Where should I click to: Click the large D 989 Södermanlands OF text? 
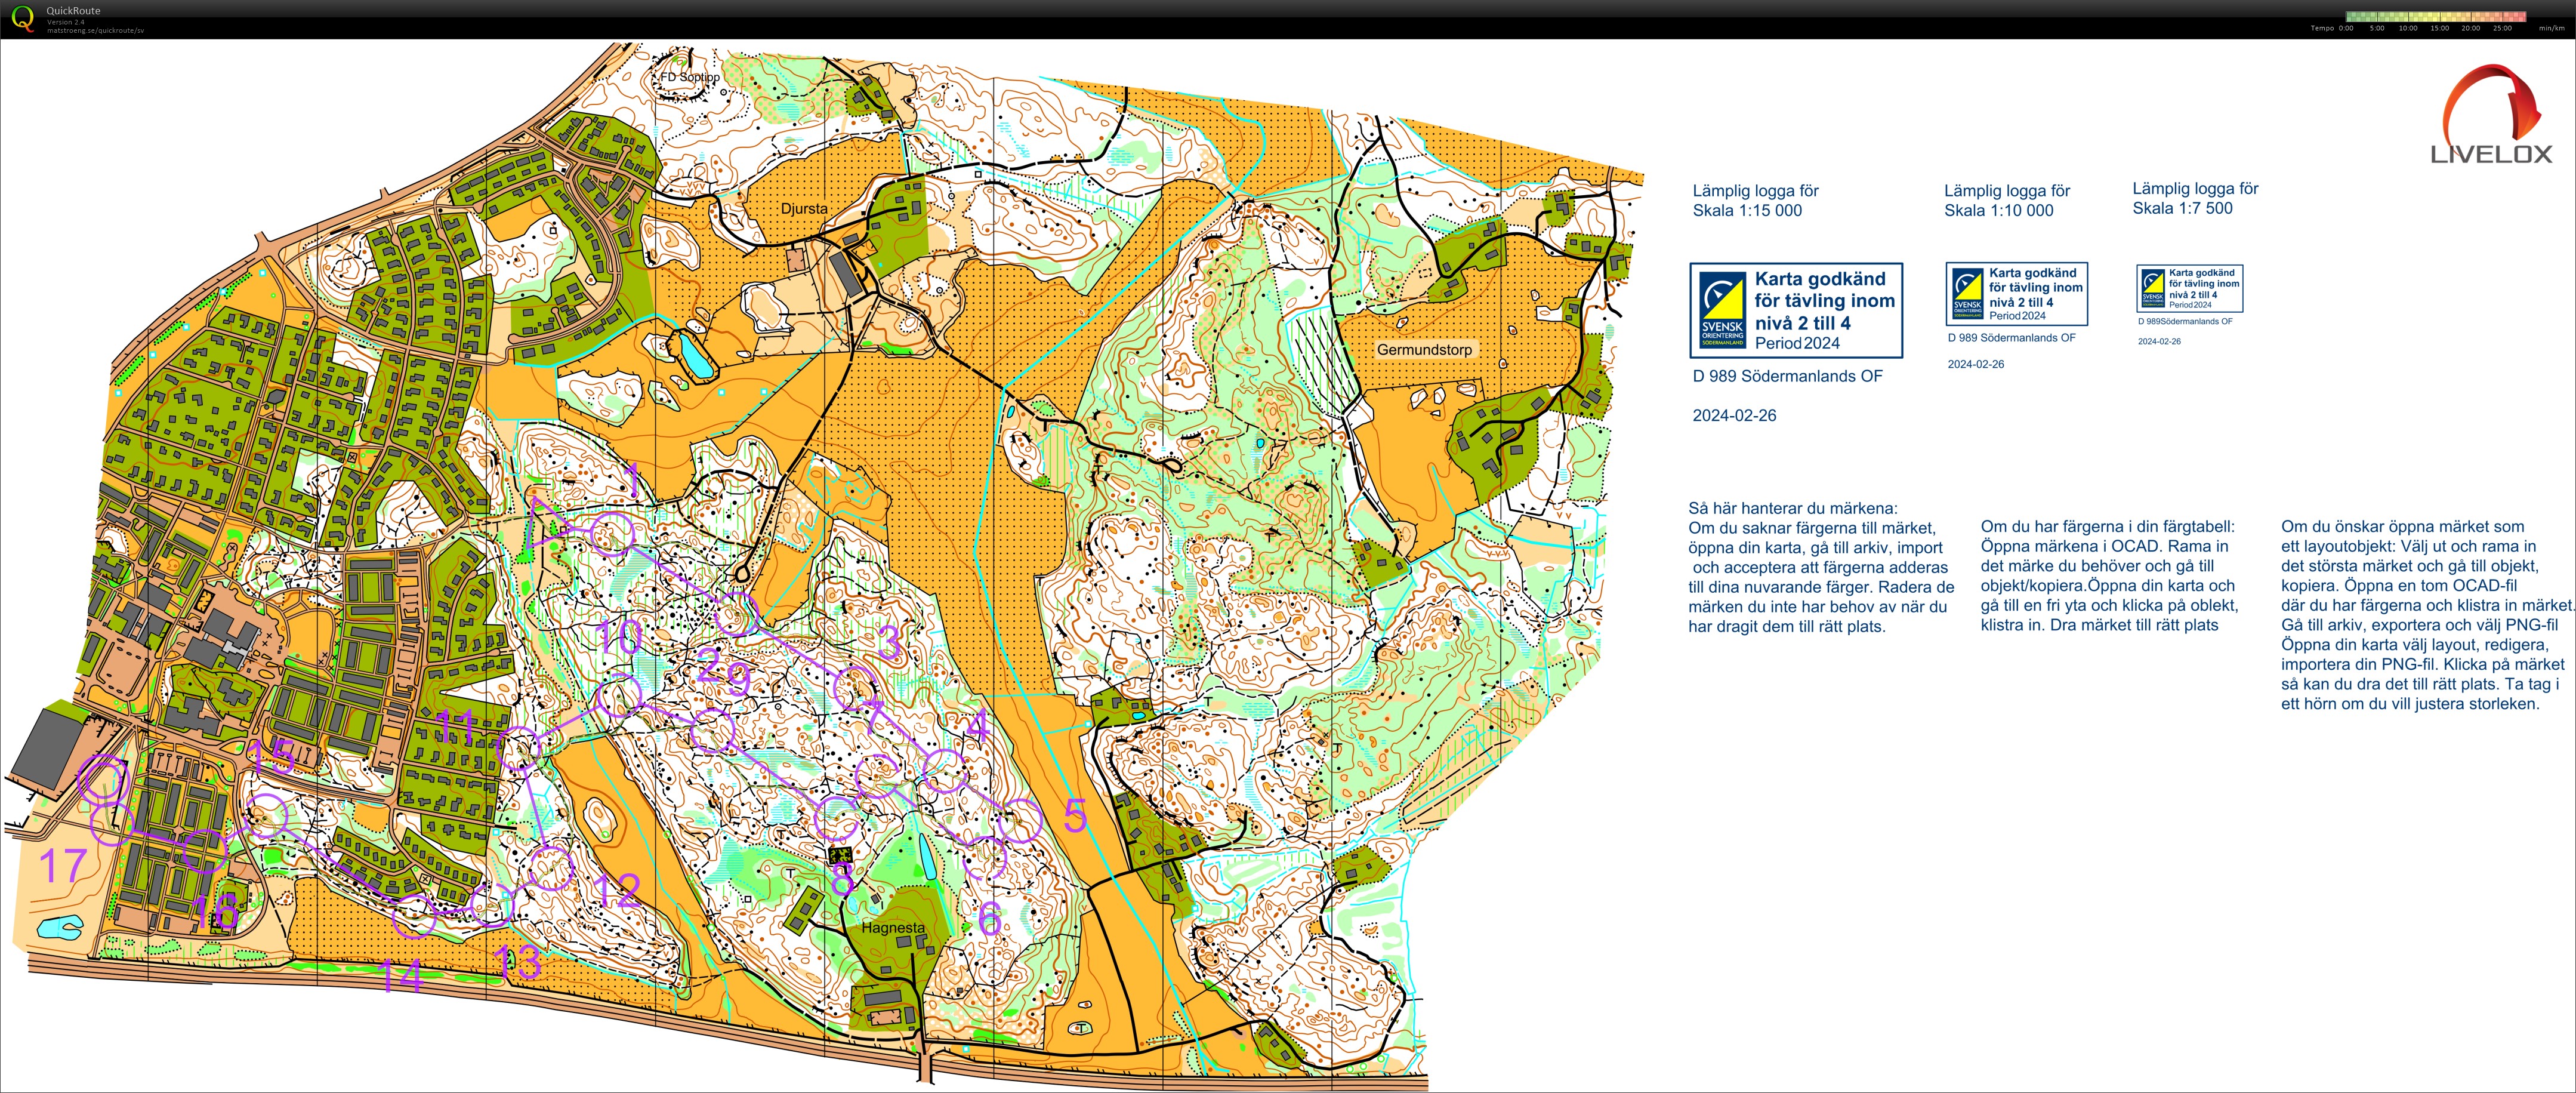[x=1787, y=376]
